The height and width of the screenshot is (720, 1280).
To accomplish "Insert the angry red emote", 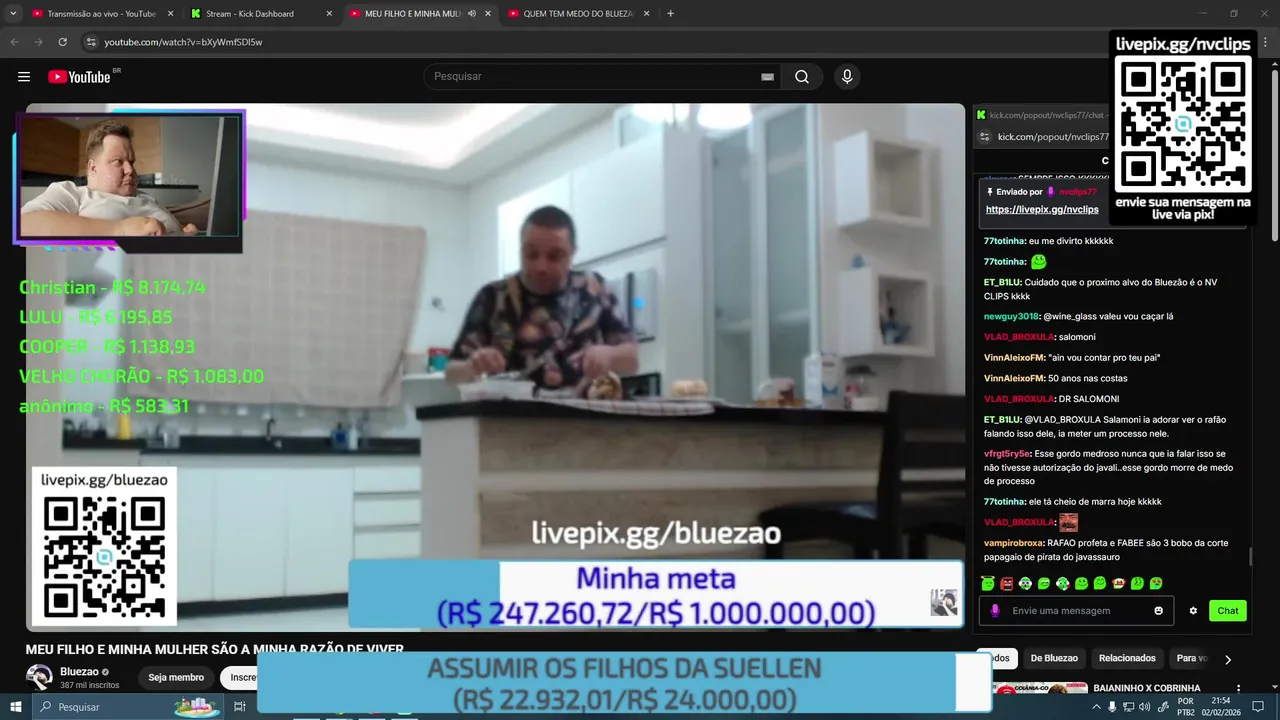I will 1007,583.
